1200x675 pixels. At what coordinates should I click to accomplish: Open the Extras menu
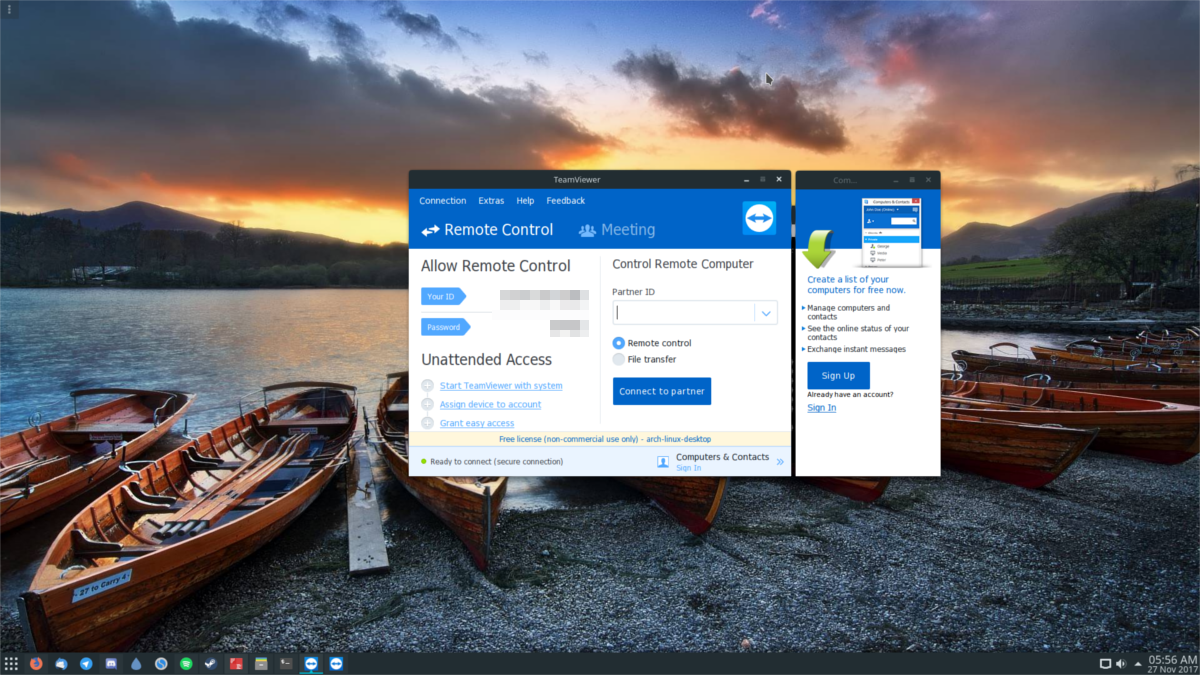pyautogui.click(x=491, y=201)
